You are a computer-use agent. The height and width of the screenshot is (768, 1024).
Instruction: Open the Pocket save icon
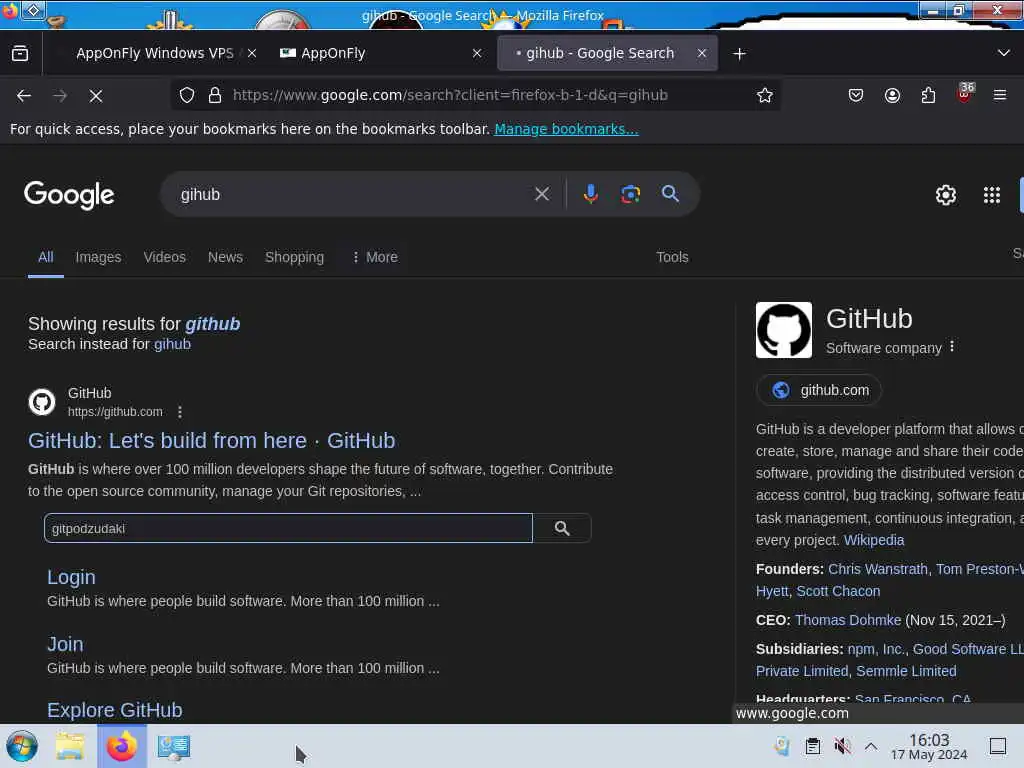pos(856,95)
